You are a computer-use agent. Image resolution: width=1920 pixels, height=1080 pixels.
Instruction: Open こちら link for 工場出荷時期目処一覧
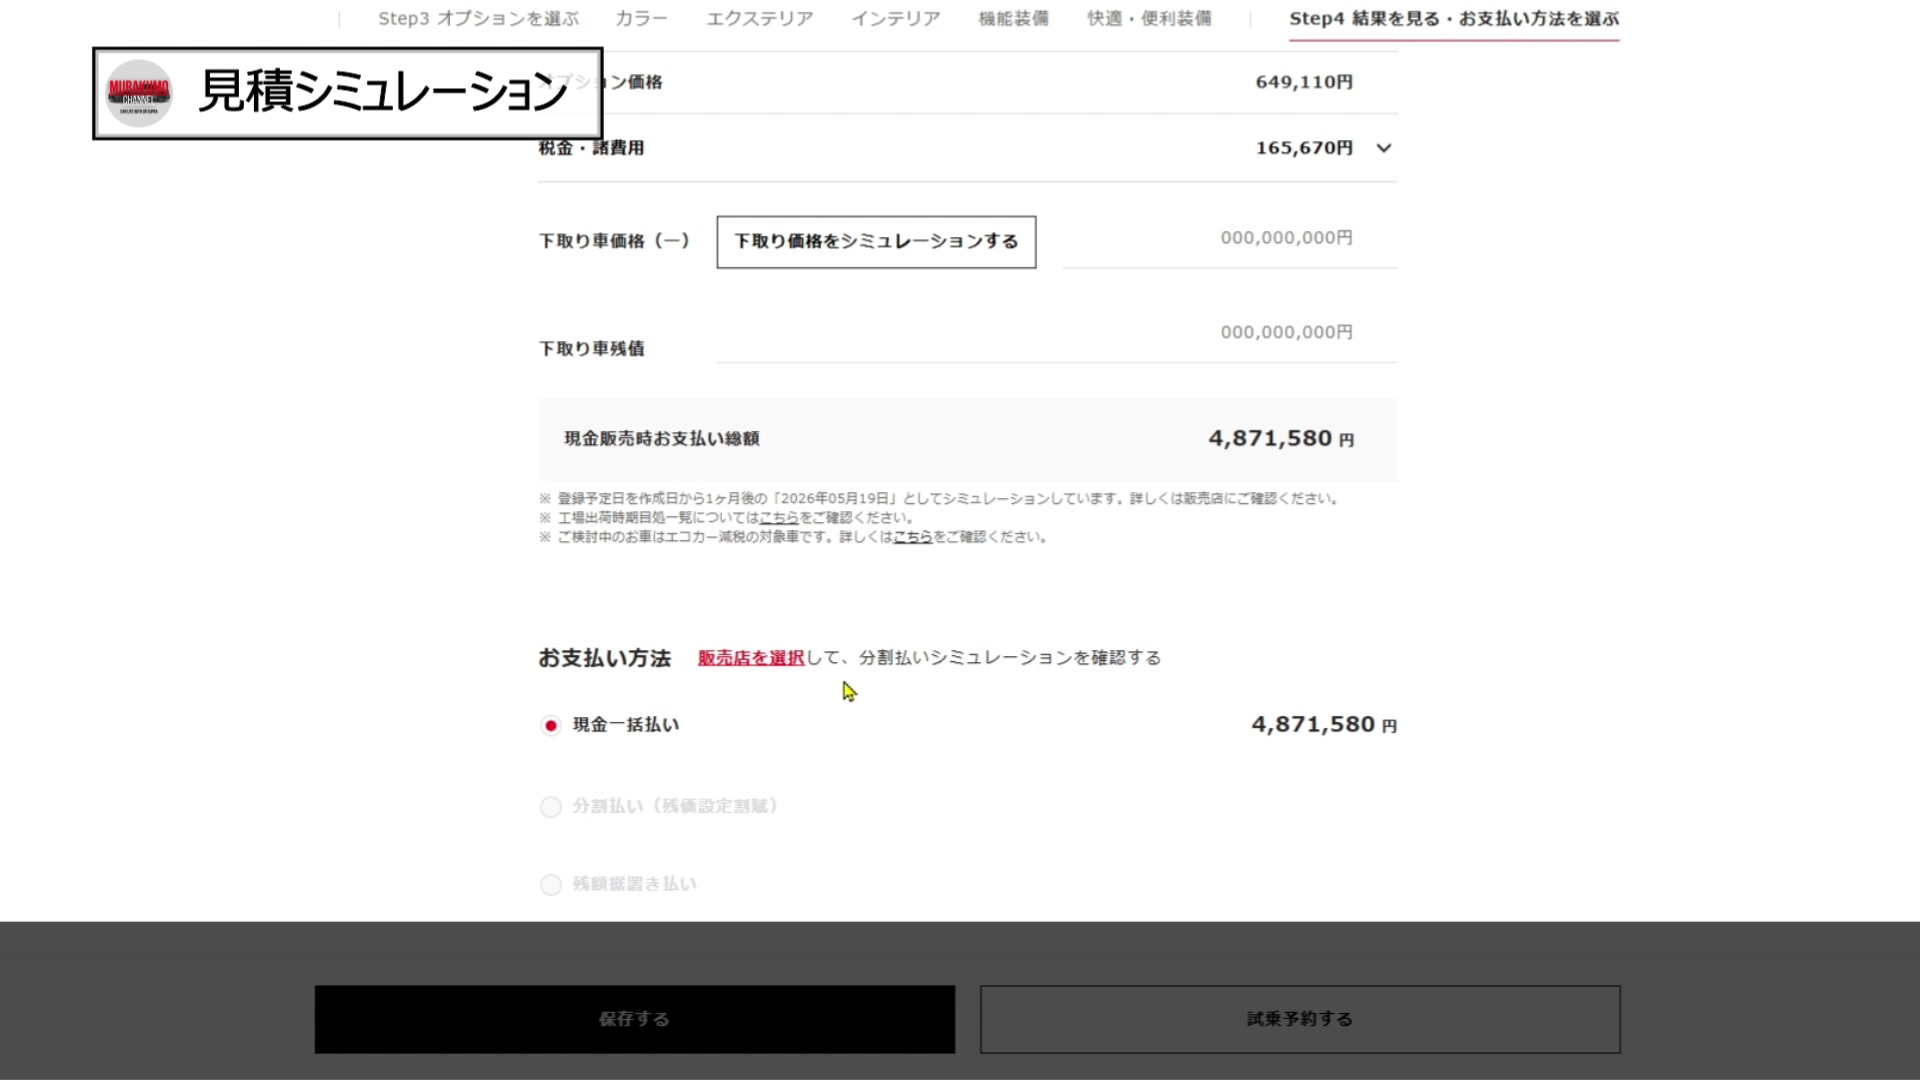779,518
